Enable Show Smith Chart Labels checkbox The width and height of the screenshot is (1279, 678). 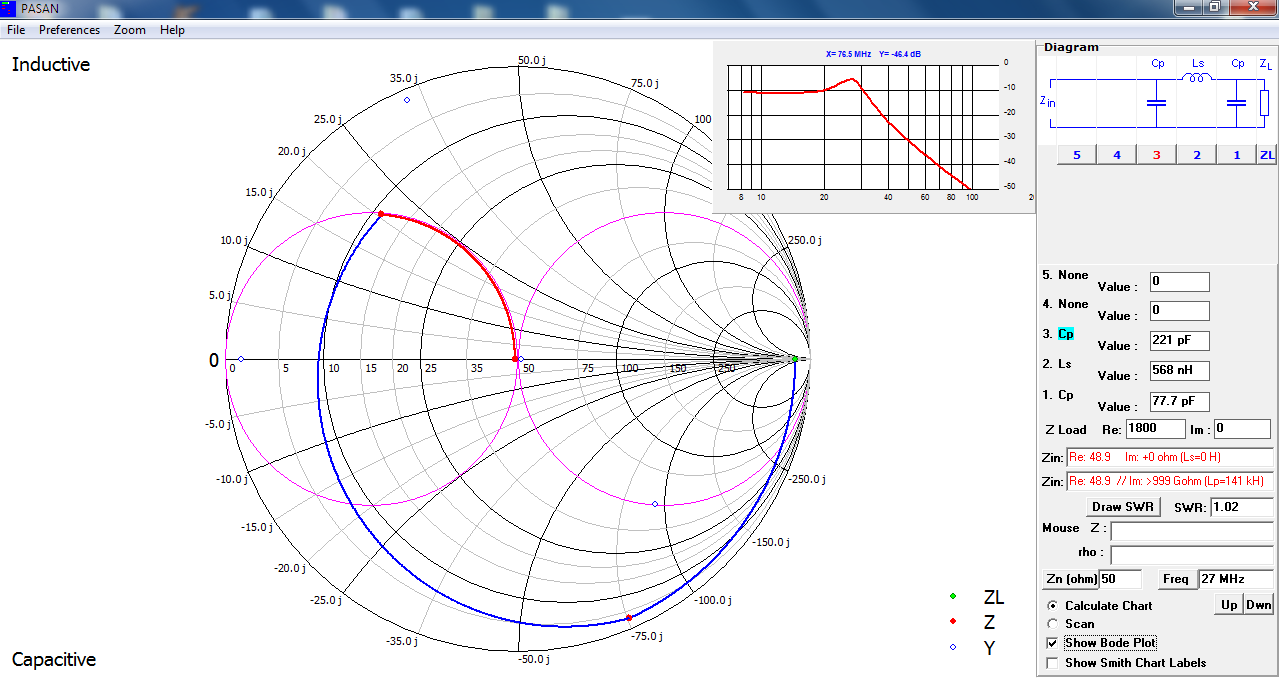coord(1052,663)
